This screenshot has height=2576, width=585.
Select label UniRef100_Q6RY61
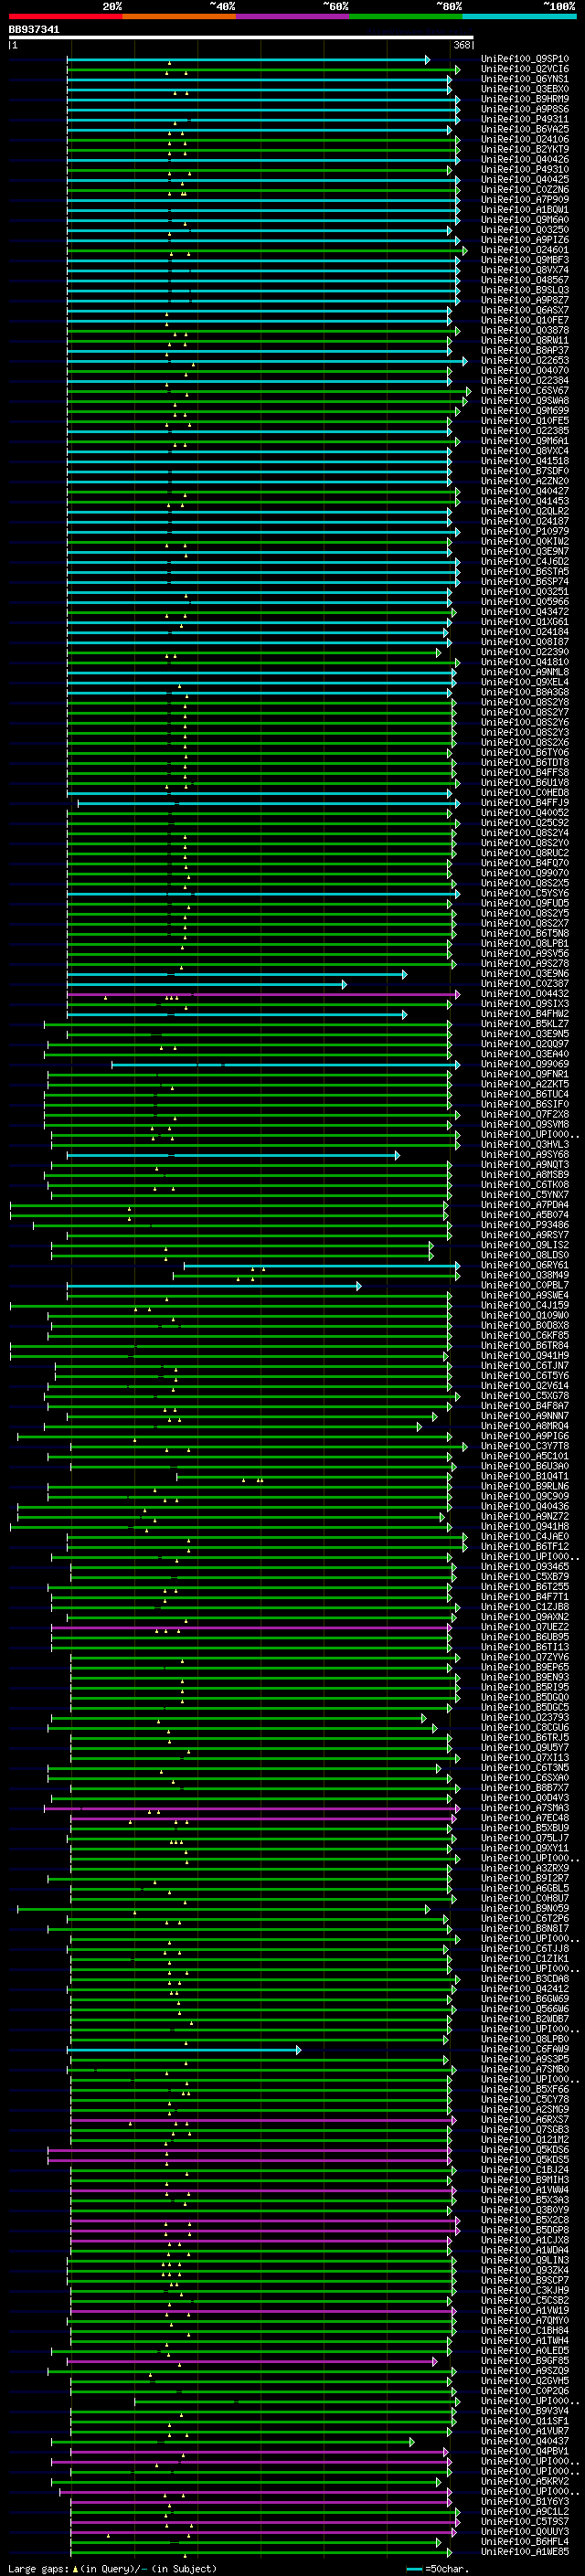pyautogui.click(x=525, y=1265)
